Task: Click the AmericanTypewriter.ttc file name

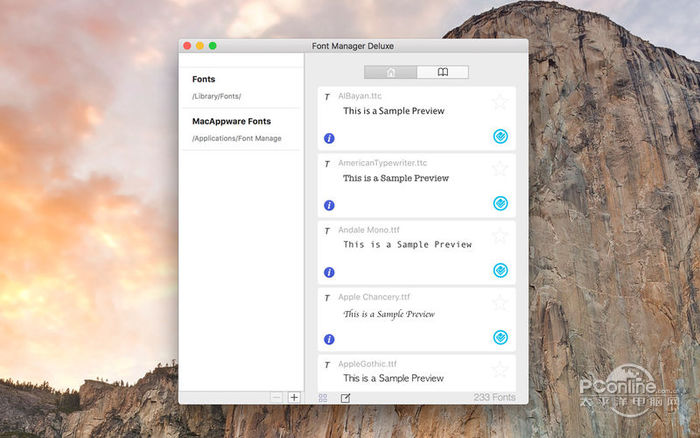Action: pyautogui.click(x=383, y=163)
